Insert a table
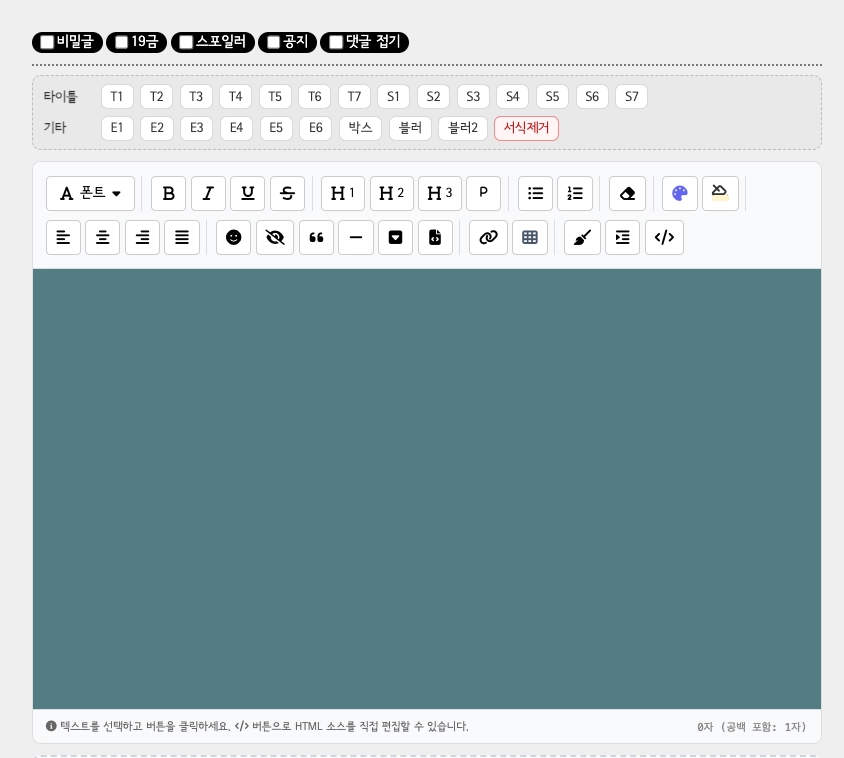This screenshot has height=758, width=844. [530, 237]
